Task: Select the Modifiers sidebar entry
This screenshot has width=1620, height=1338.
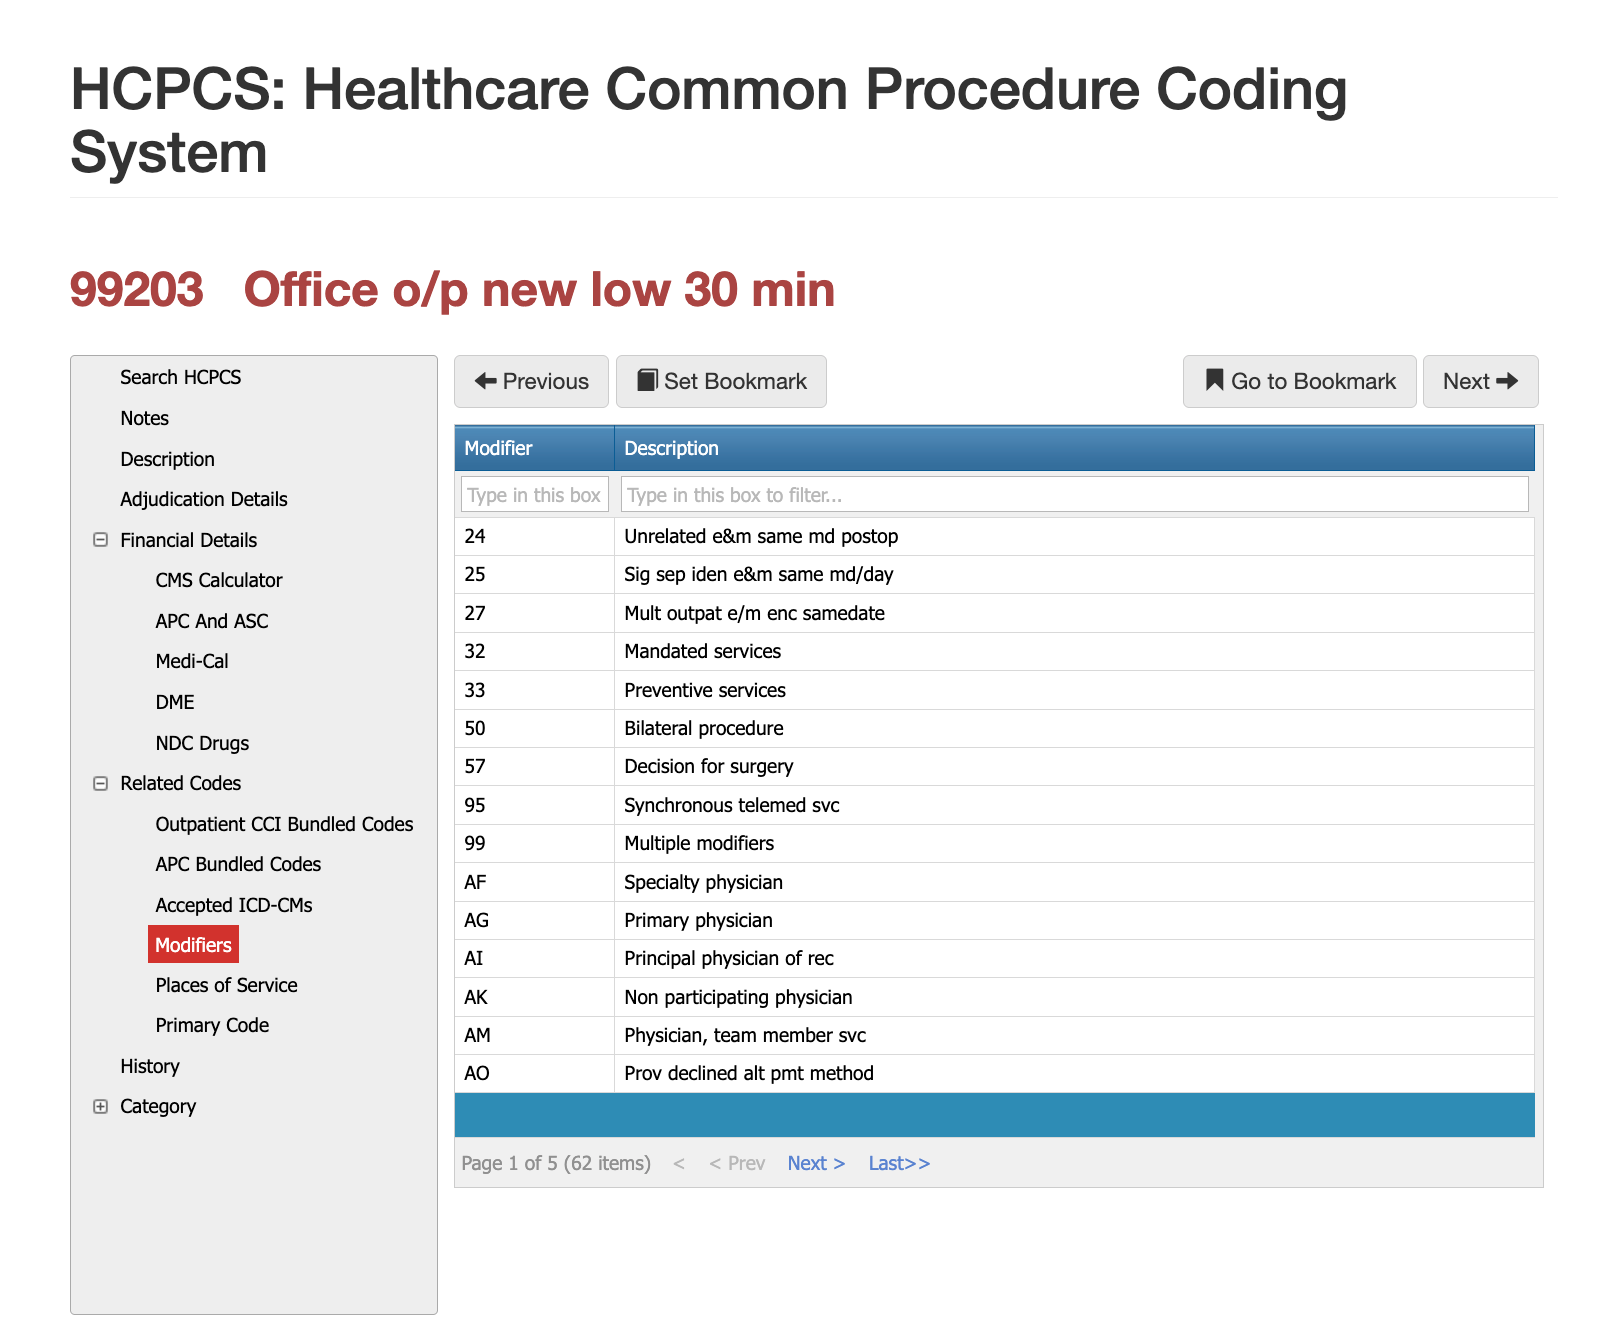Action: pos(193,944)
